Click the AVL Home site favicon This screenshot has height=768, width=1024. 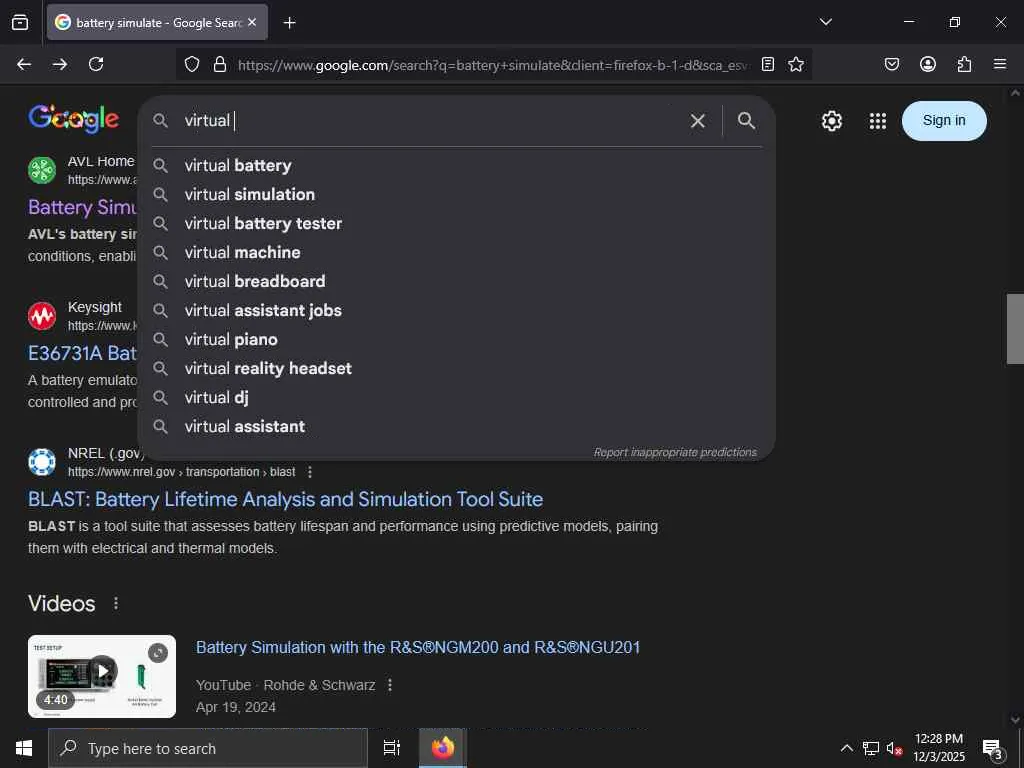coord(42,170)
